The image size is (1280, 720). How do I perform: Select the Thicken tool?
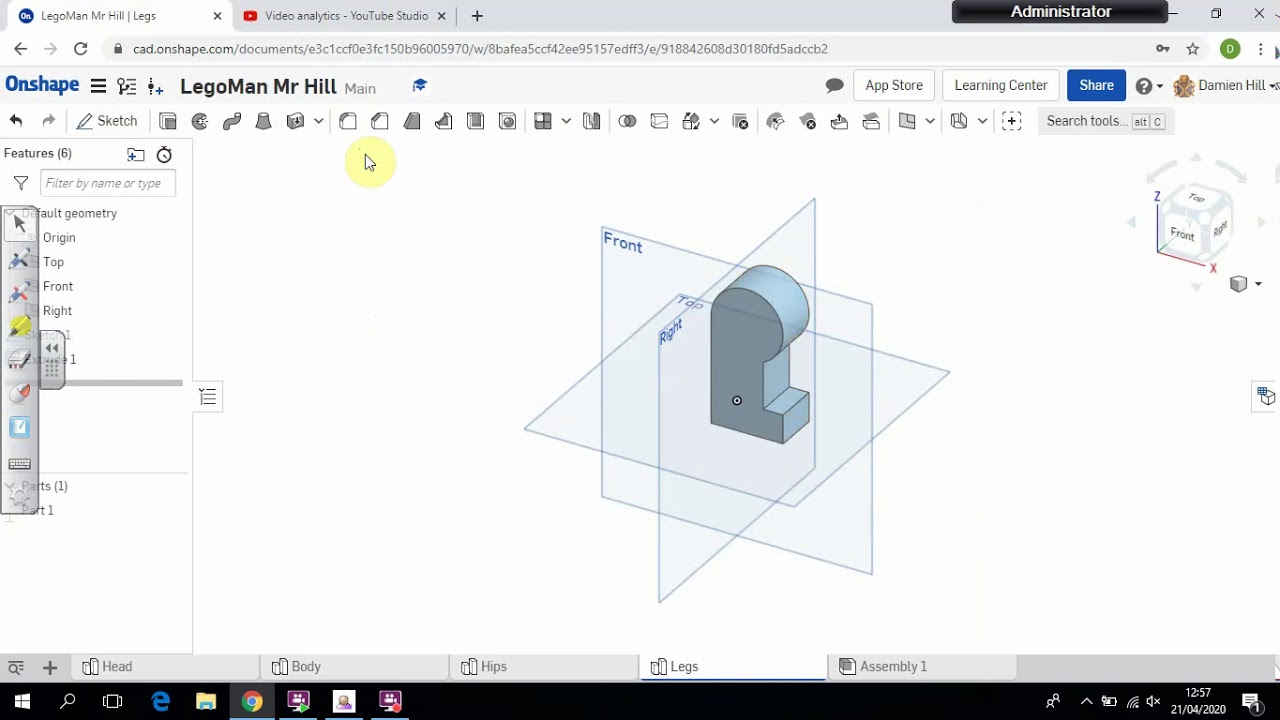point(295,121)
